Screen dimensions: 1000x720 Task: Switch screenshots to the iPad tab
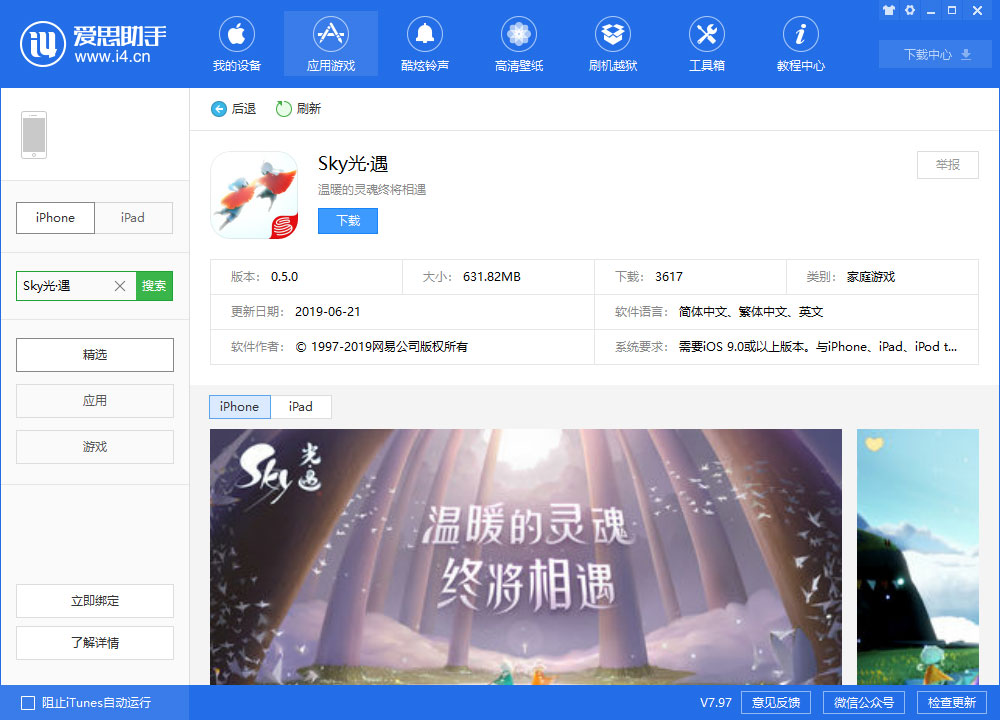coord(301,407)
